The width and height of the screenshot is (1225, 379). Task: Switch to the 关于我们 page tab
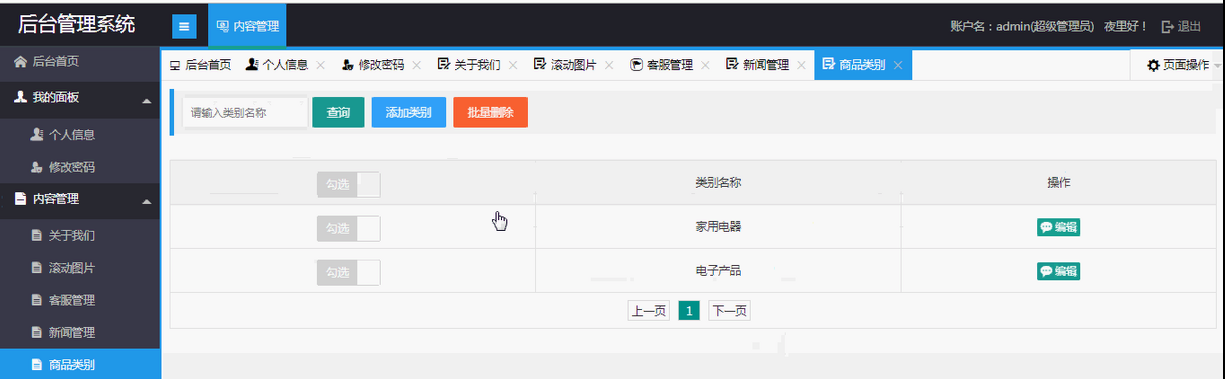coord(469,65)
